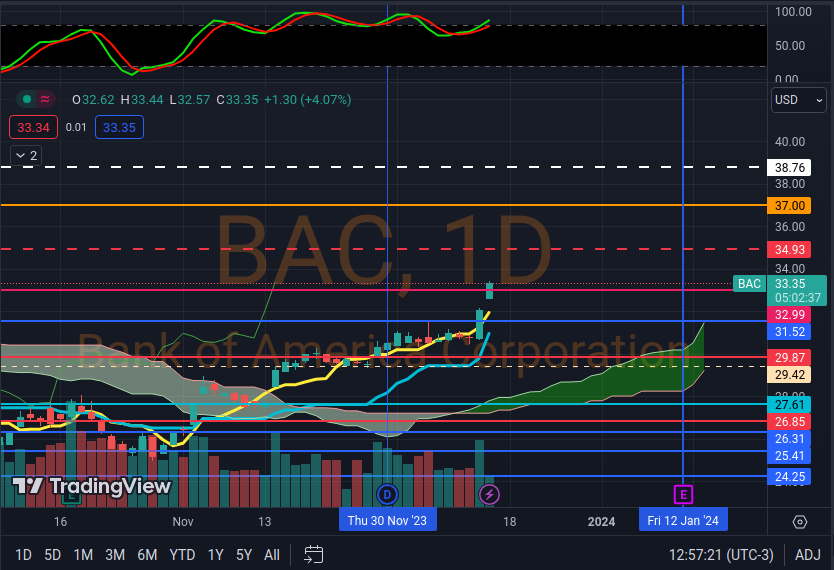Click the pink 32.99 price label
Viewport: 834px width, 570px height.
(789, 314)
